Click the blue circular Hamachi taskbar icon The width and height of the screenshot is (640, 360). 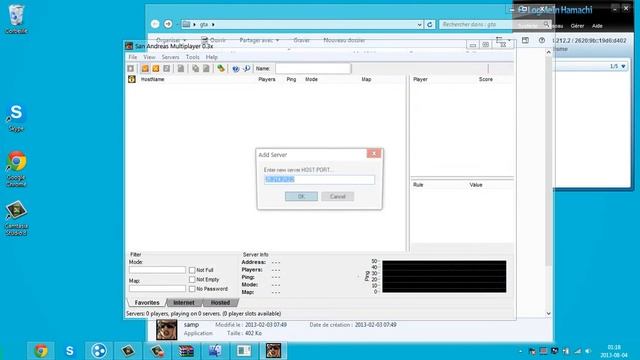click(99, 351)
